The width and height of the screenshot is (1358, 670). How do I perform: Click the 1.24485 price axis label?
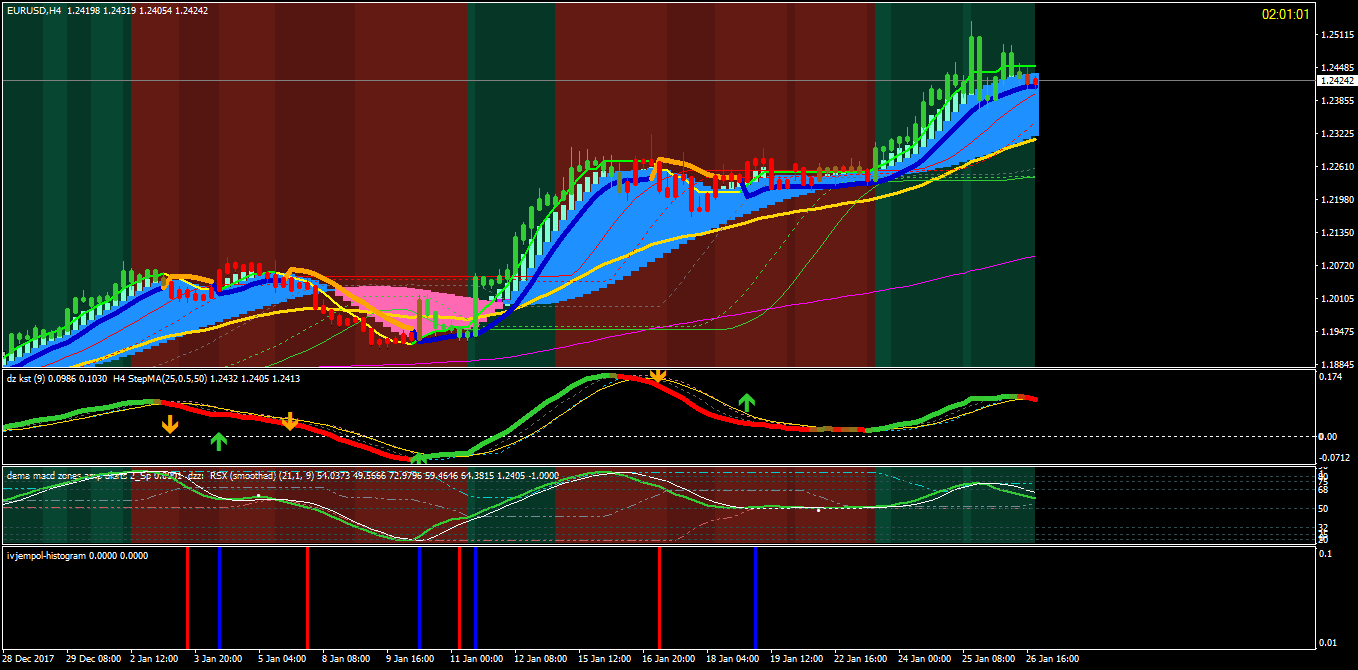click(1337, 68)
